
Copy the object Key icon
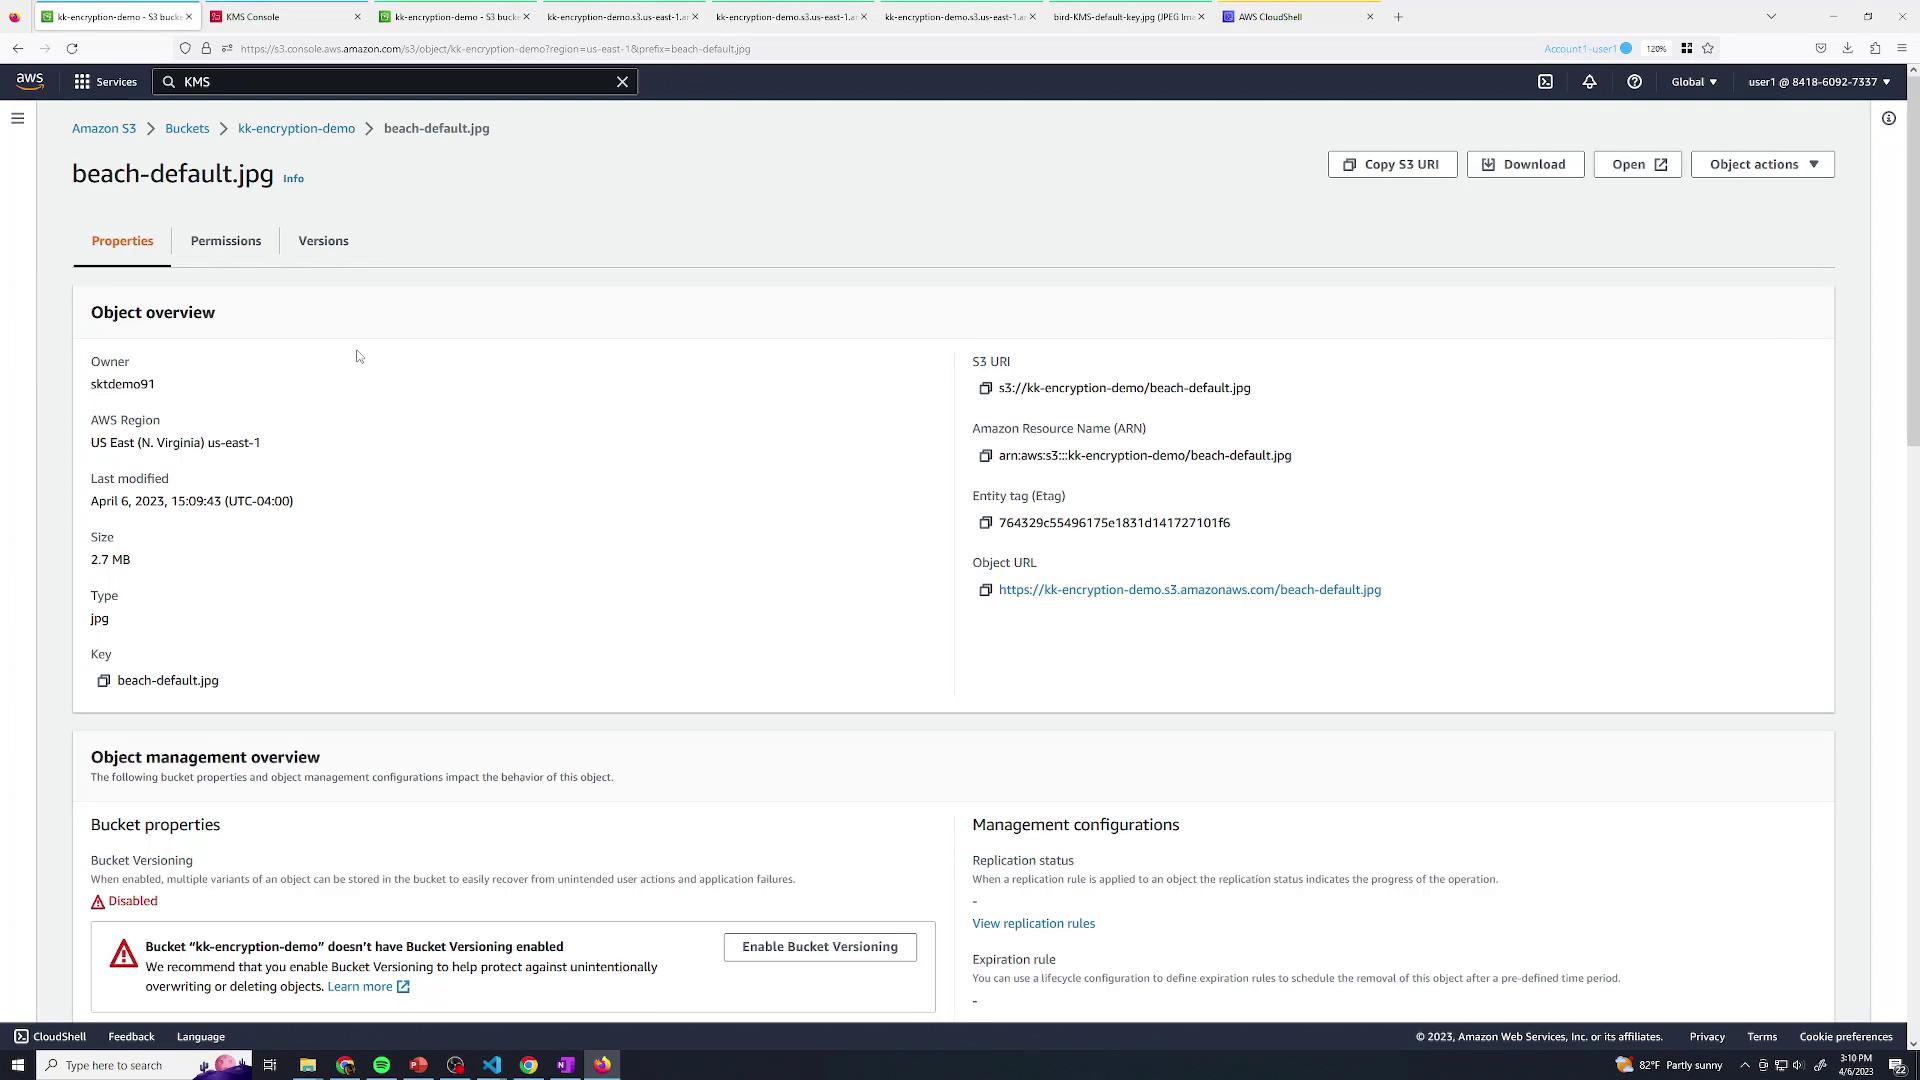point(103,681)
